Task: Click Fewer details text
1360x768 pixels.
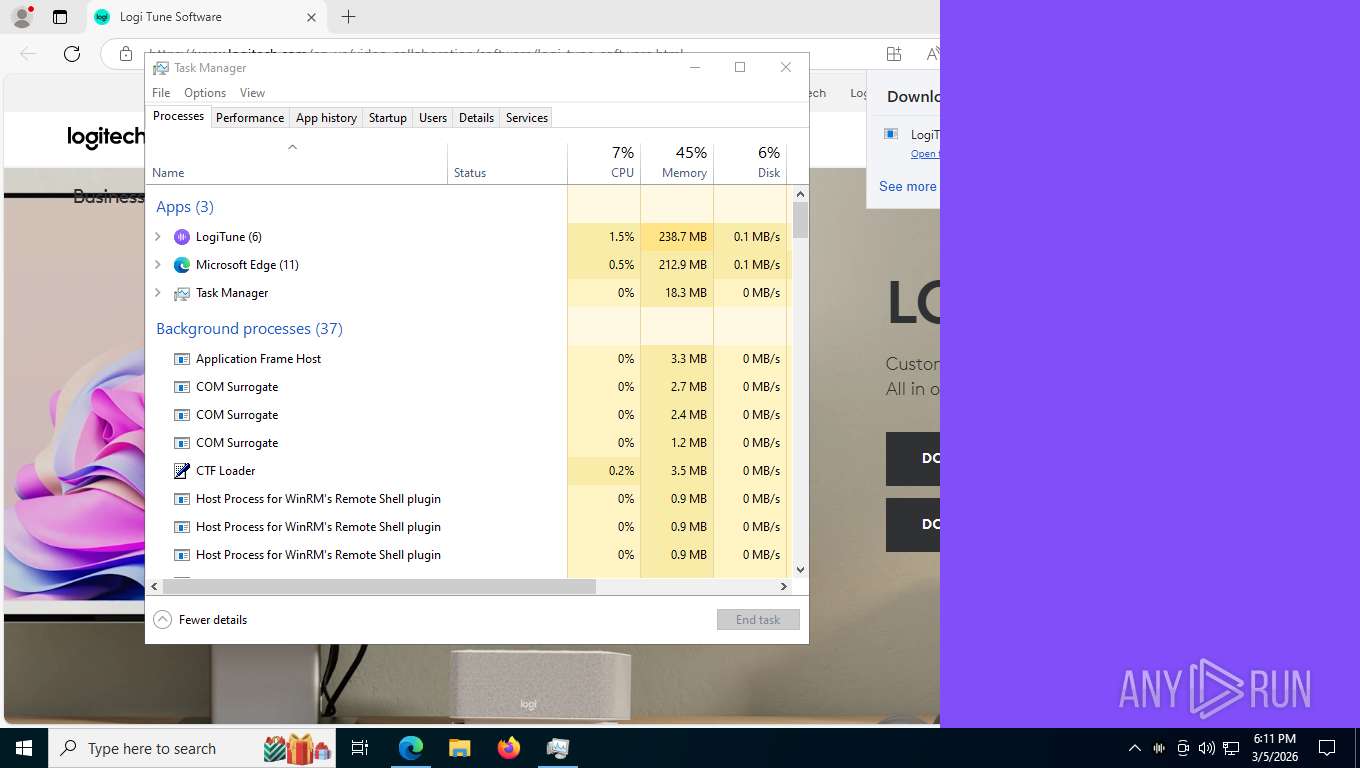Action: click(213, 620)
